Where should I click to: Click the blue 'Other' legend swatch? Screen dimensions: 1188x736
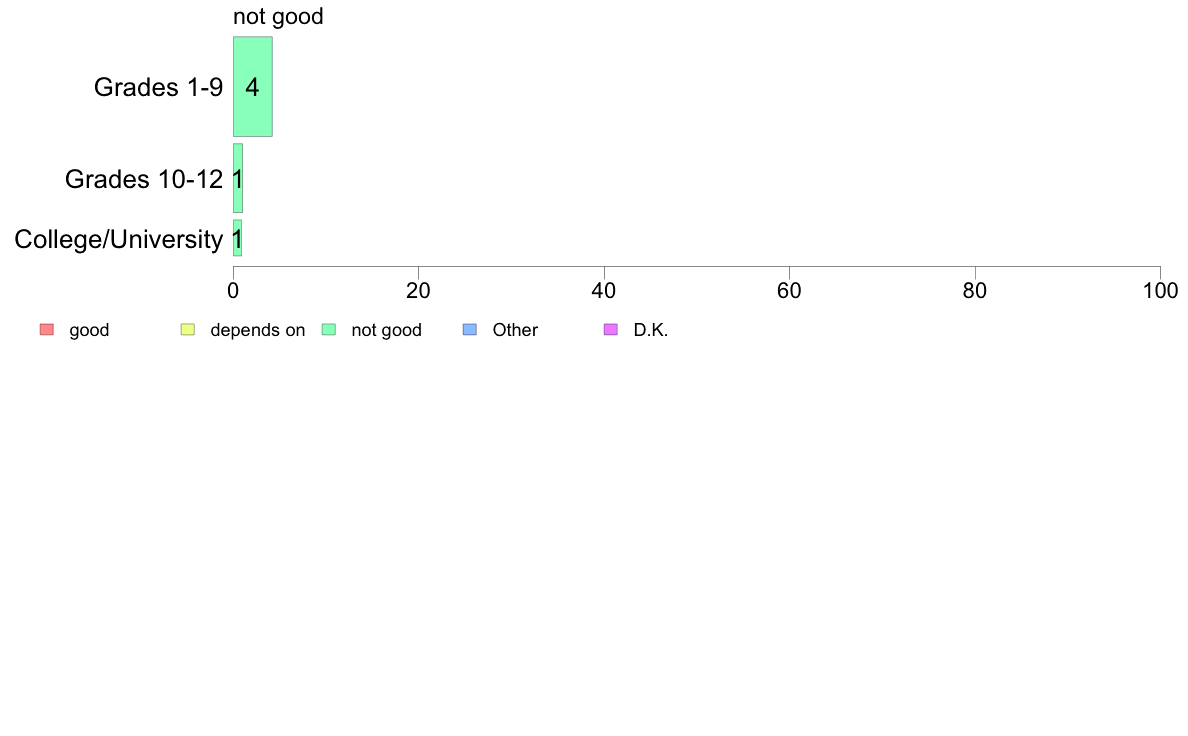point(470,330)
